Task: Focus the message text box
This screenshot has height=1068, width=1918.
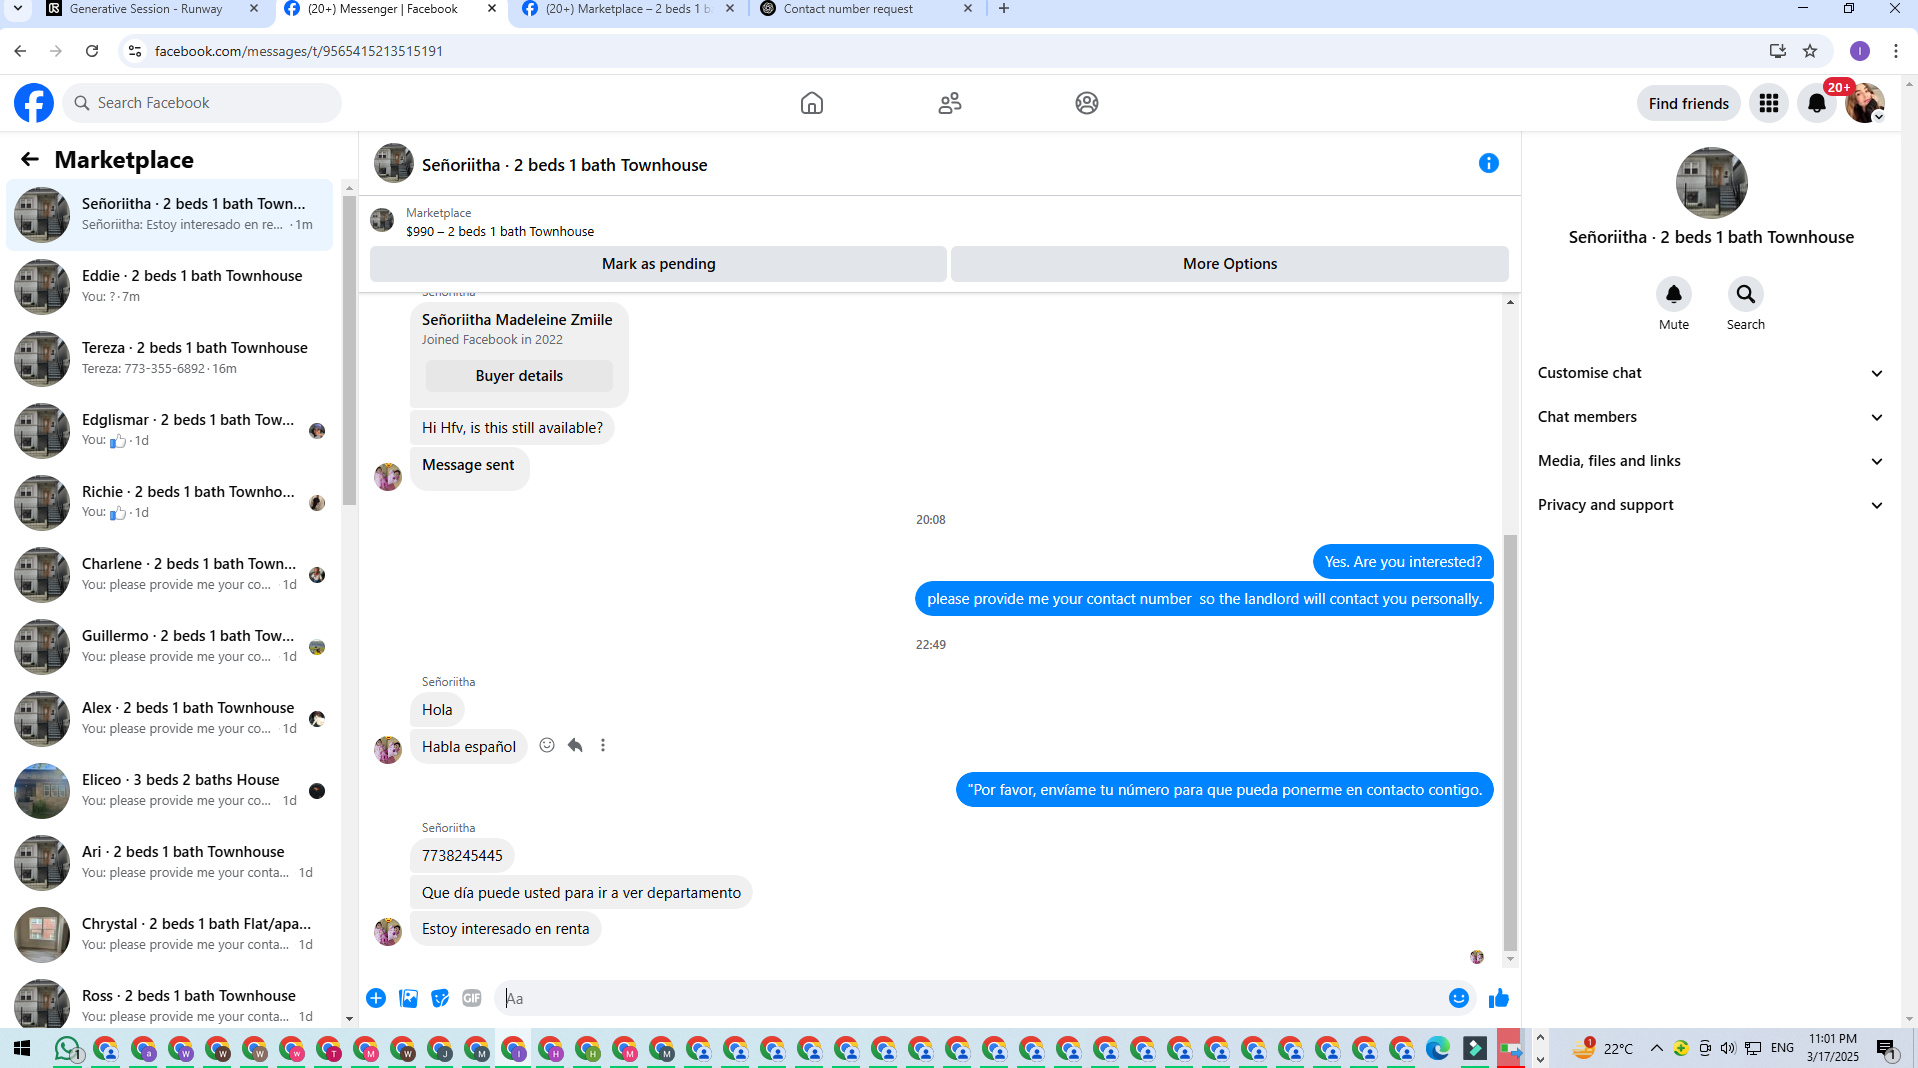Action: click(968, 998)
